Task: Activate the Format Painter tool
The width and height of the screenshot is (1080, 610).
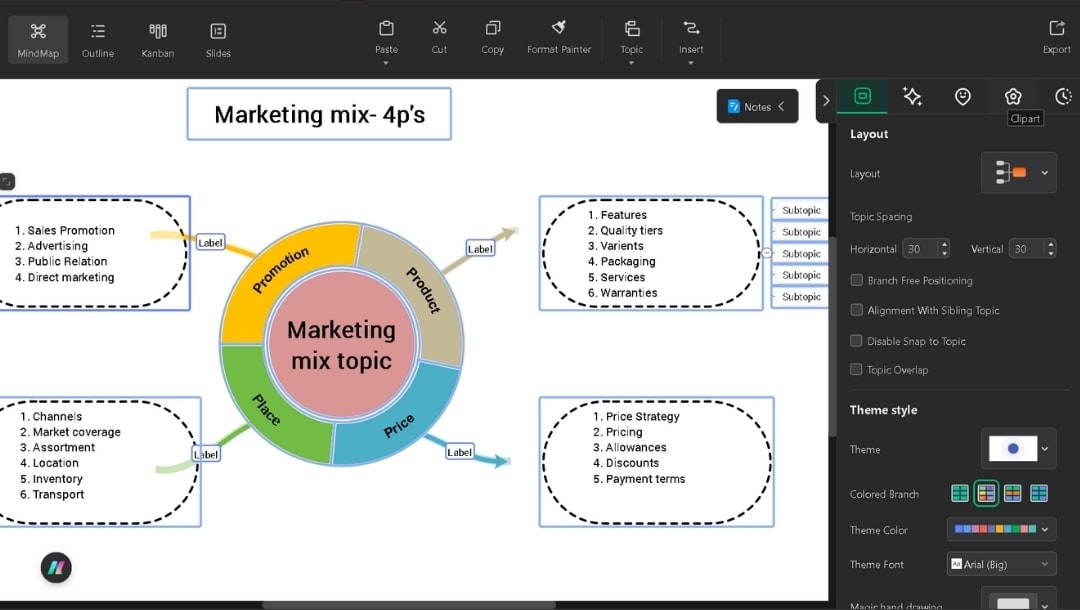Action: [558, 37]
